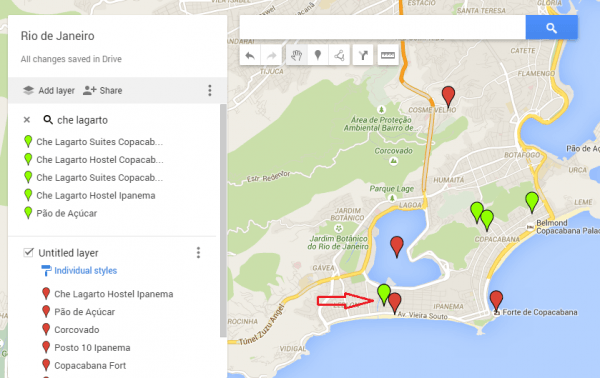Image resolution: width=600 pixels, height=378 pixels.
Task: Click the redo arrow in map toolbar
Action: (x=272, y=56)
